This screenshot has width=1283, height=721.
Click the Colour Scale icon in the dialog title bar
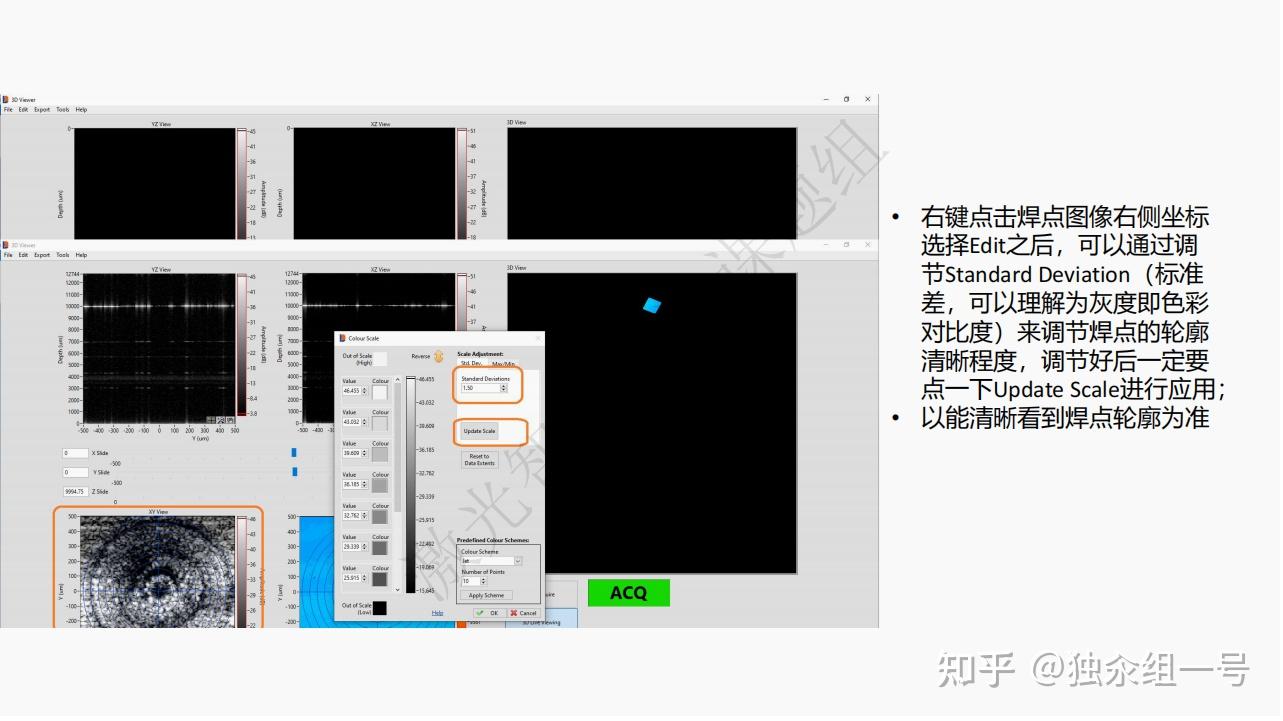pyautogui.click(x=343, y=338)
